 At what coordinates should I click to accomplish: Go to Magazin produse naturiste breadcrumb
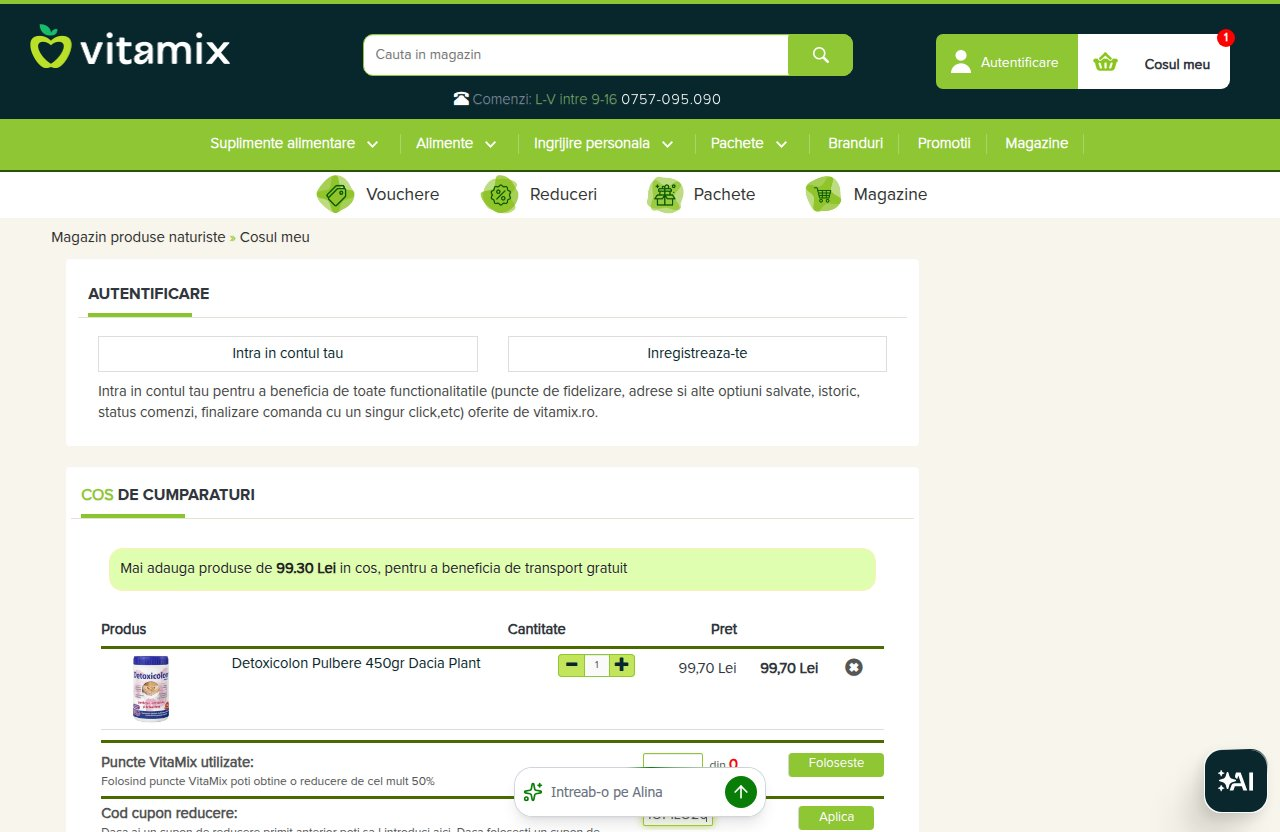point(139,237)
